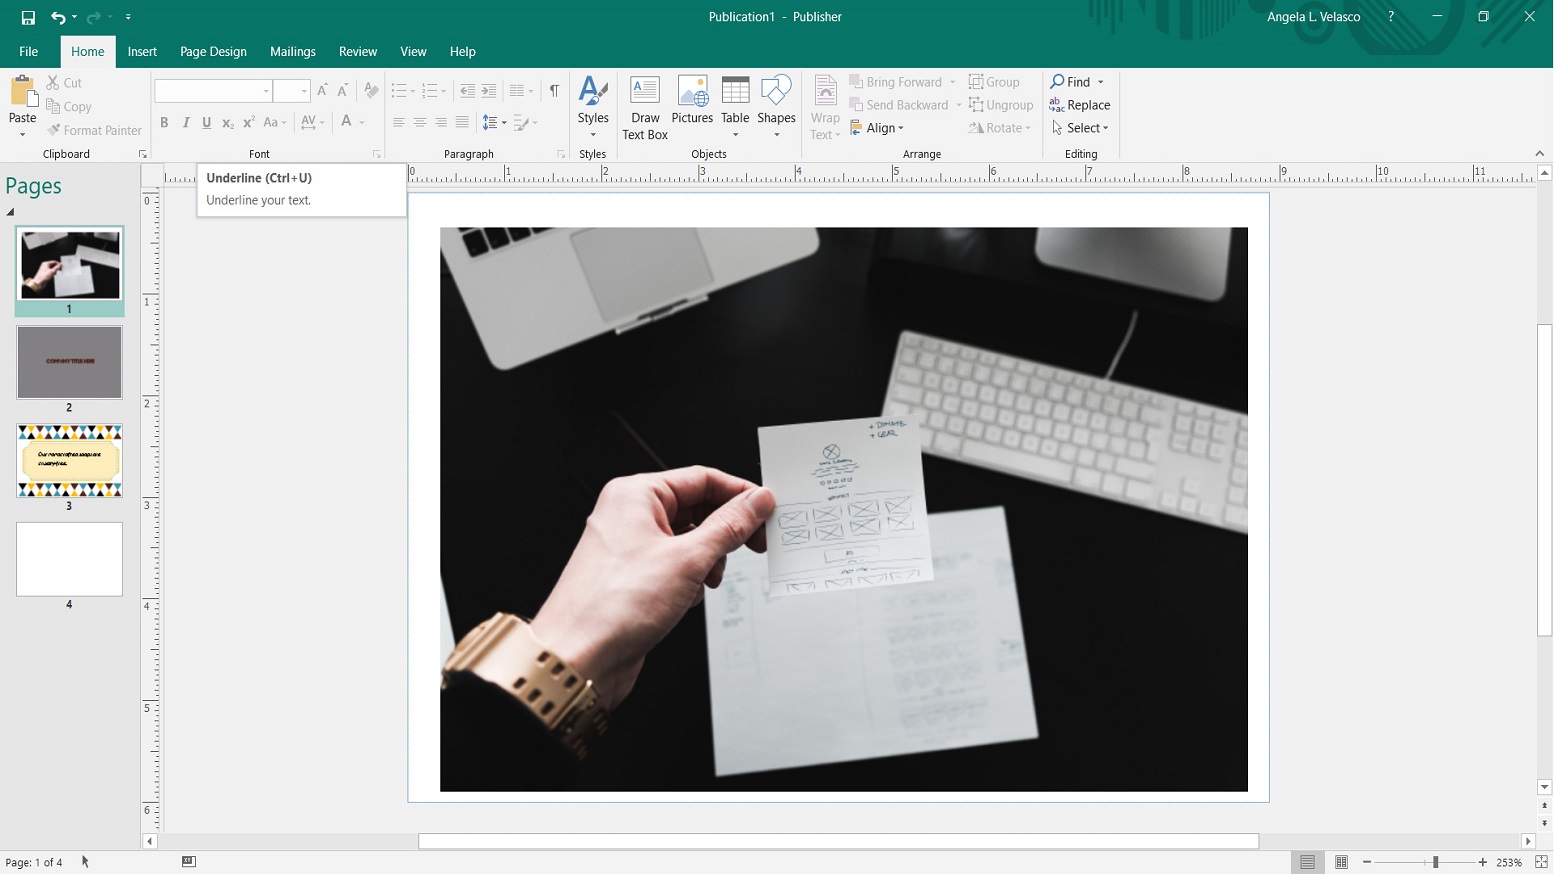Switch to the Mailings tab
This screenshot has height=874, width=1554.
click(x=292, y=51)
